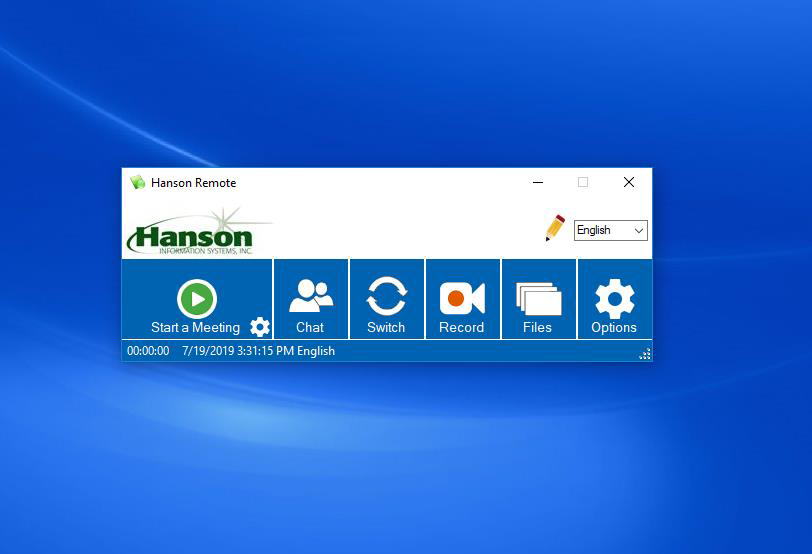Open meeting settings gear beside Start a Meeting
This screenshot has width=812, height=554.
pos(260,327)
